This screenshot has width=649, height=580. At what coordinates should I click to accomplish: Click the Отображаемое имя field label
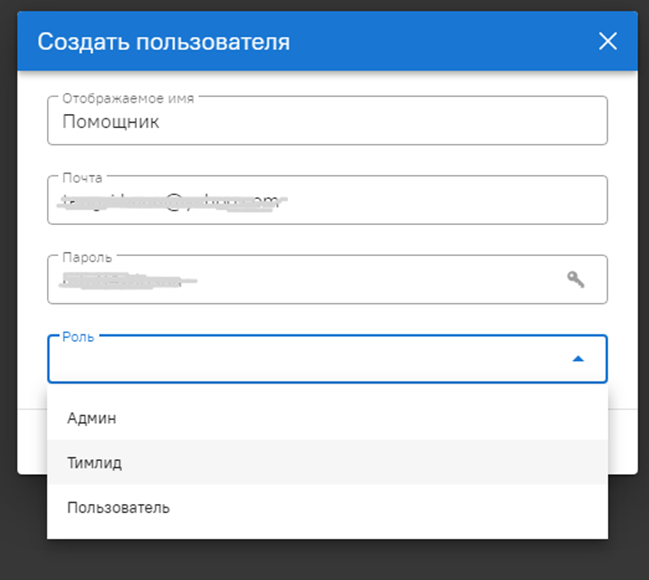(128, 99)
